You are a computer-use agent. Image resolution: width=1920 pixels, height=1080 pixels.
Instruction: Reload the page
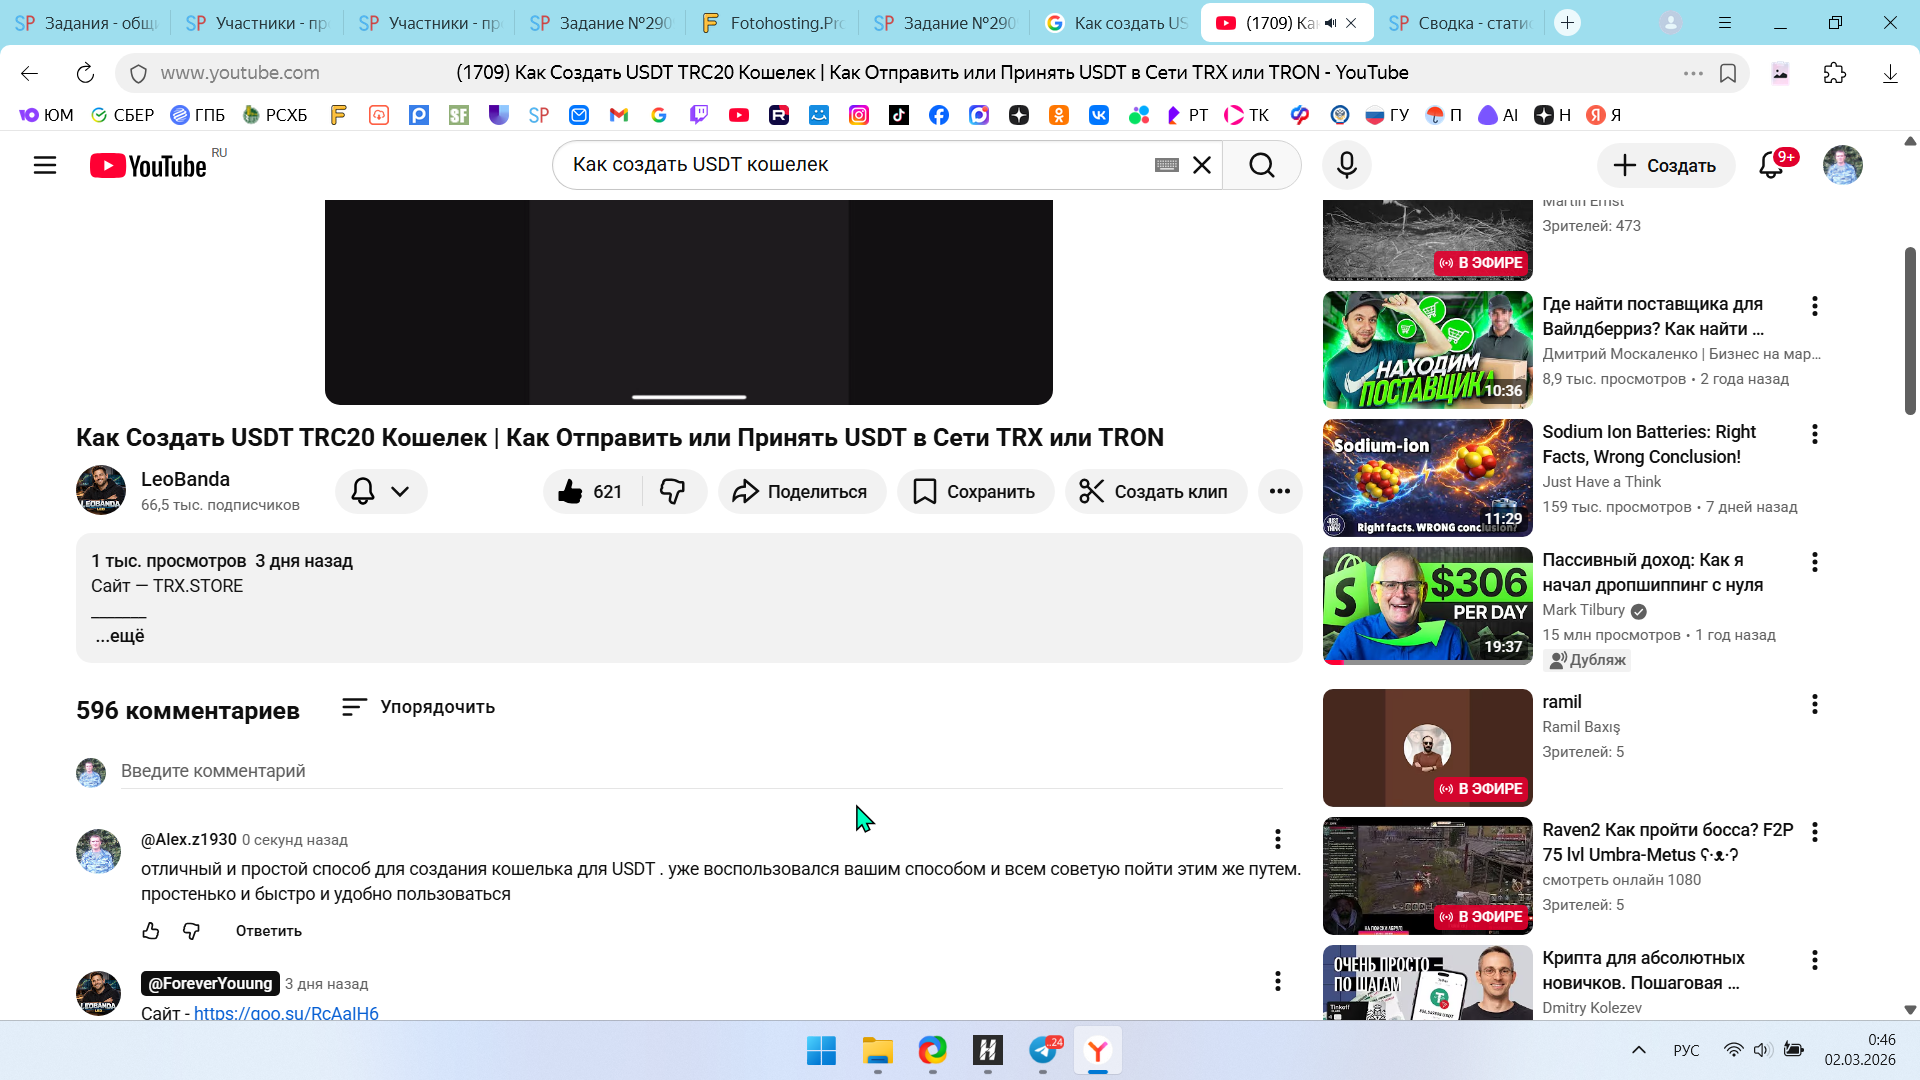click(x=85, y=73)
